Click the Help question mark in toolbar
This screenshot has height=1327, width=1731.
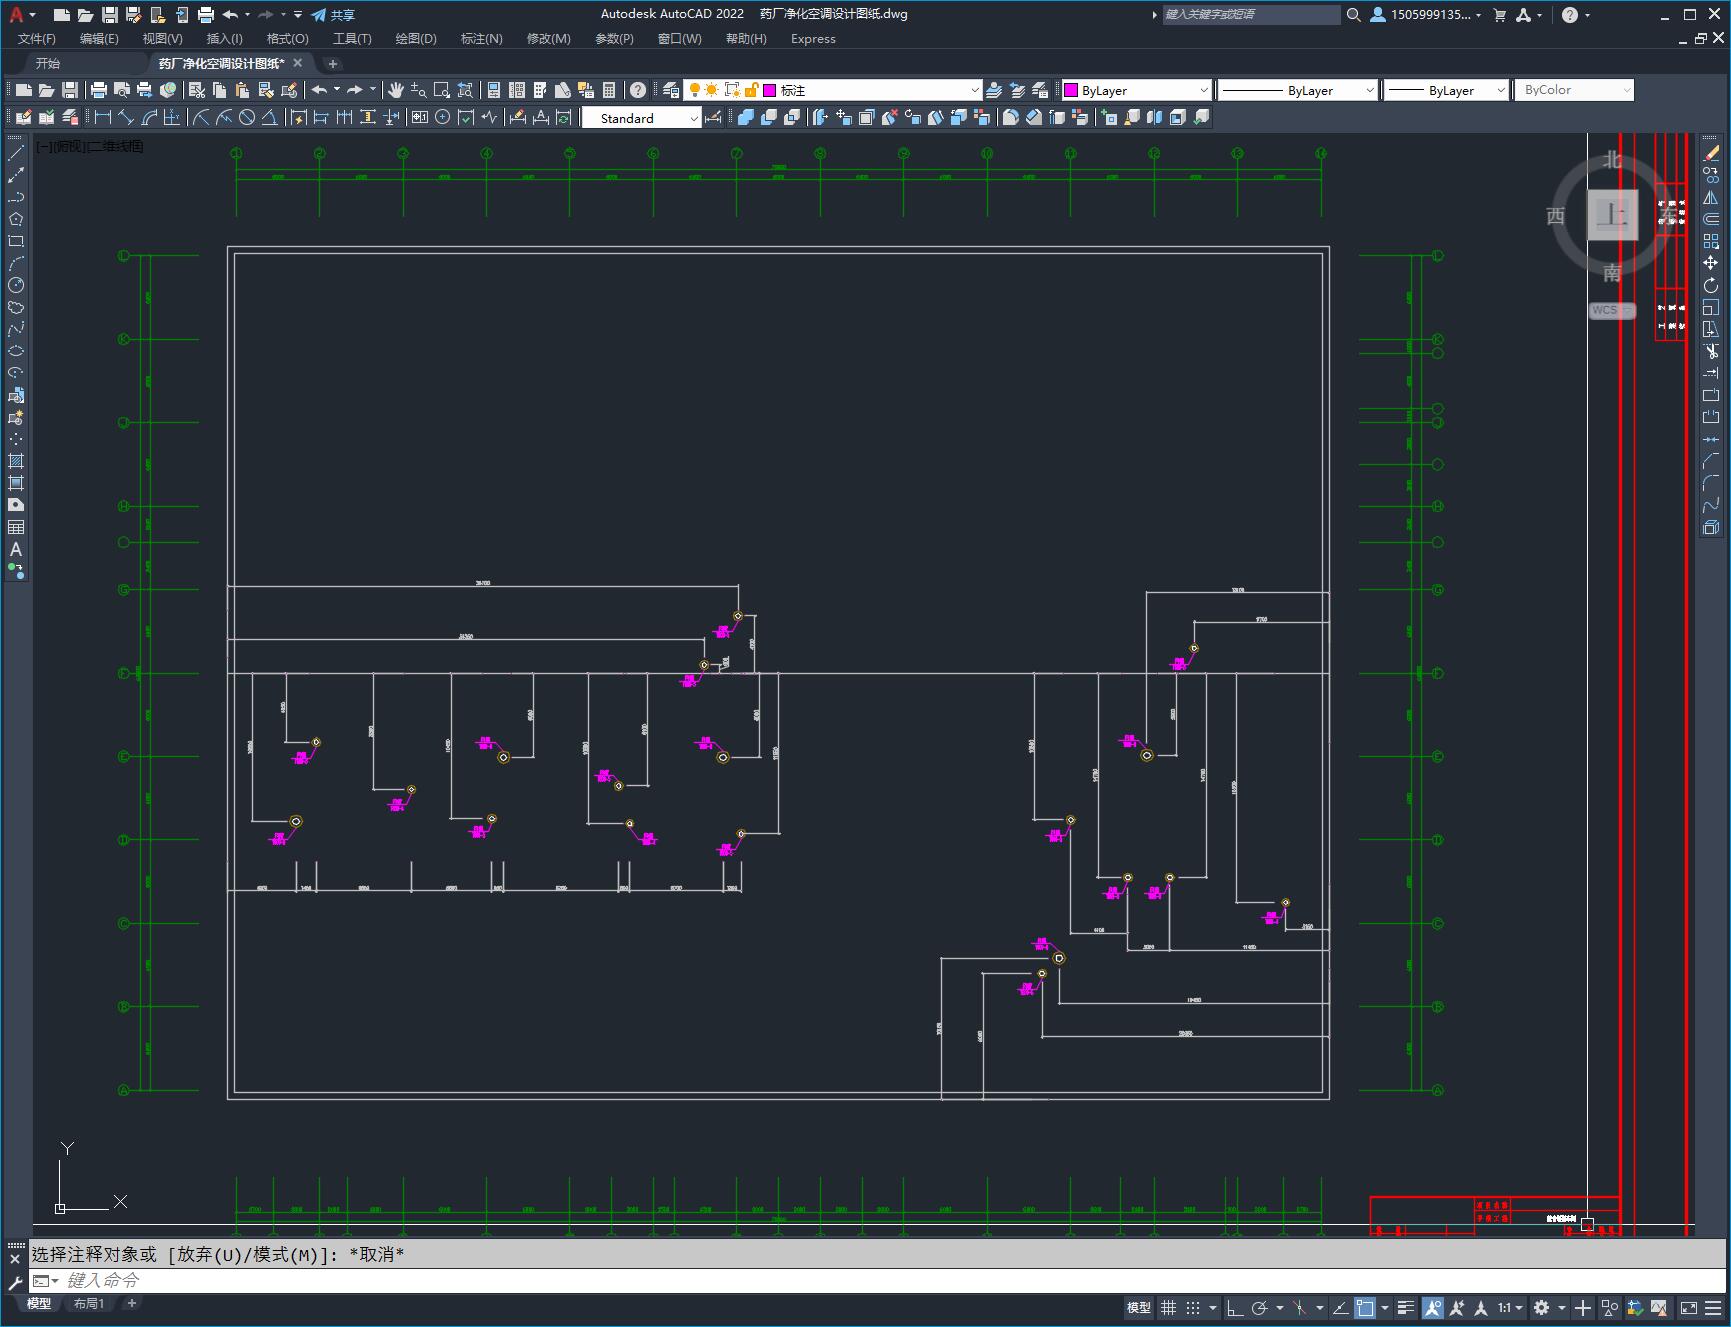point(638,90)
